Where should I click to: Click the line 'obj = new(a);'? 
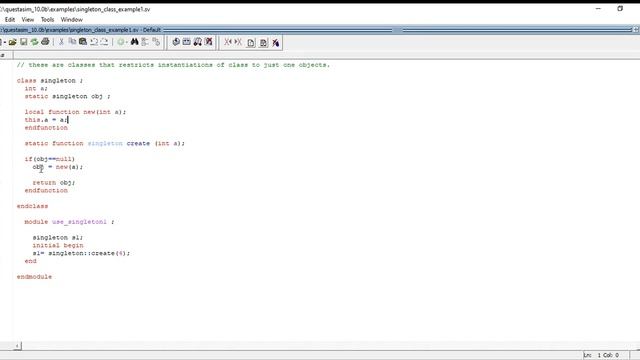(x=58, y=167)
